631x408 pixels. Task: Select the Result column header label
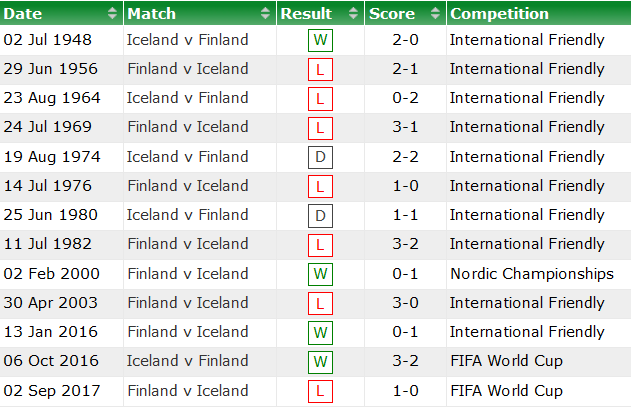coord(306,14)
